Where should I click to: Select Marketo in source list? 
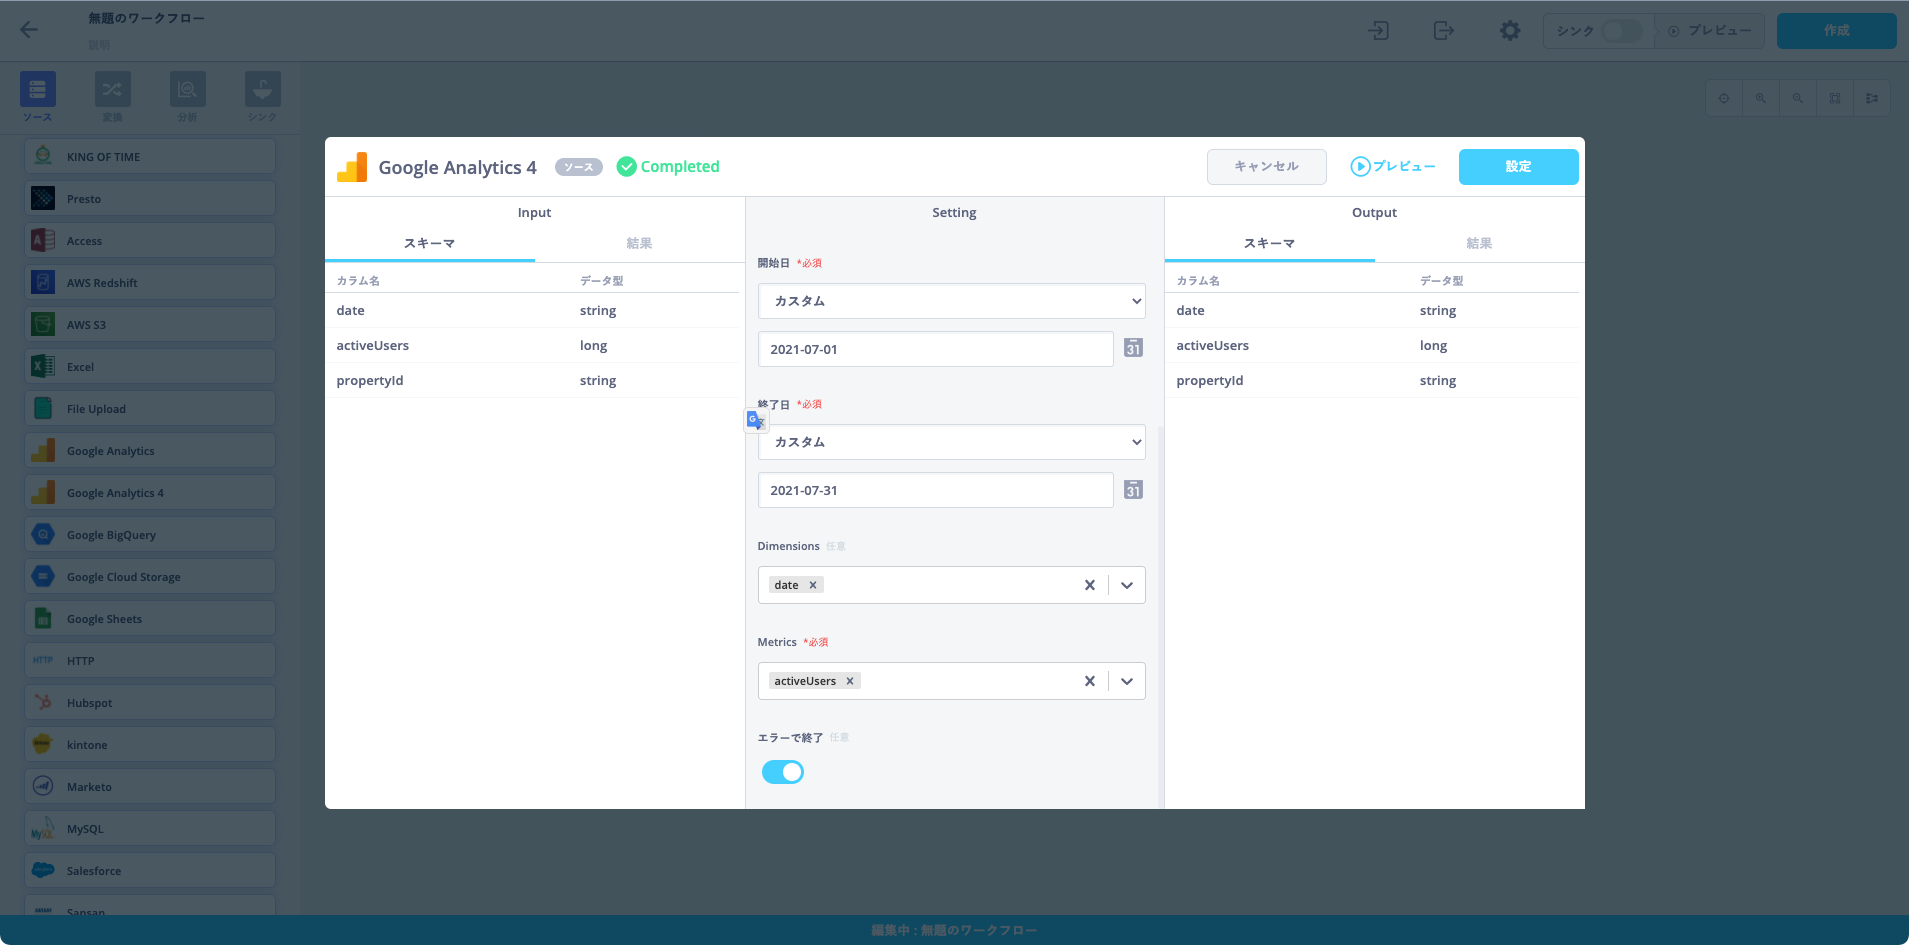151,787
